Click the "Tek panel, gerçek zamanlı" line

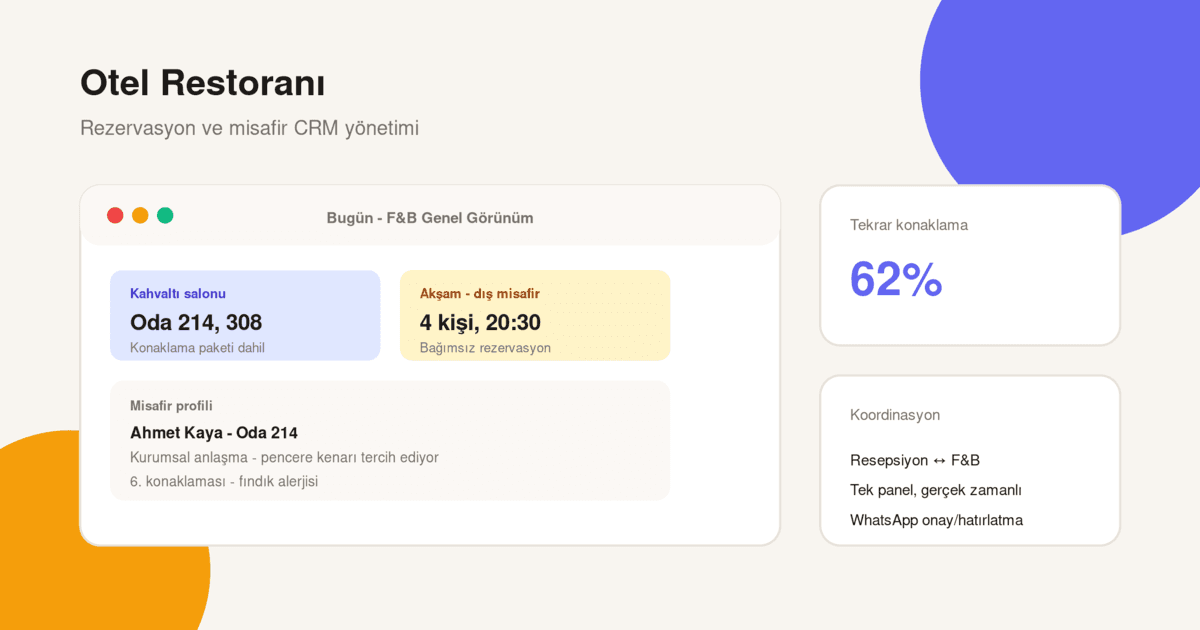click(936, 490)
